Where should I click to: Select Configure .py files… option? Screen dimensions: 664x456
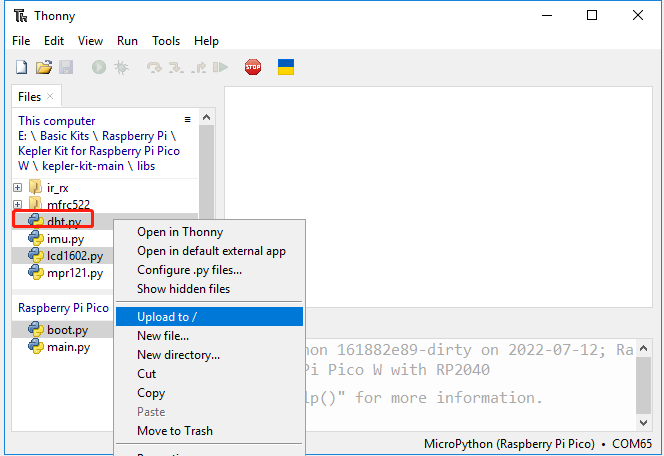[210, 270]
